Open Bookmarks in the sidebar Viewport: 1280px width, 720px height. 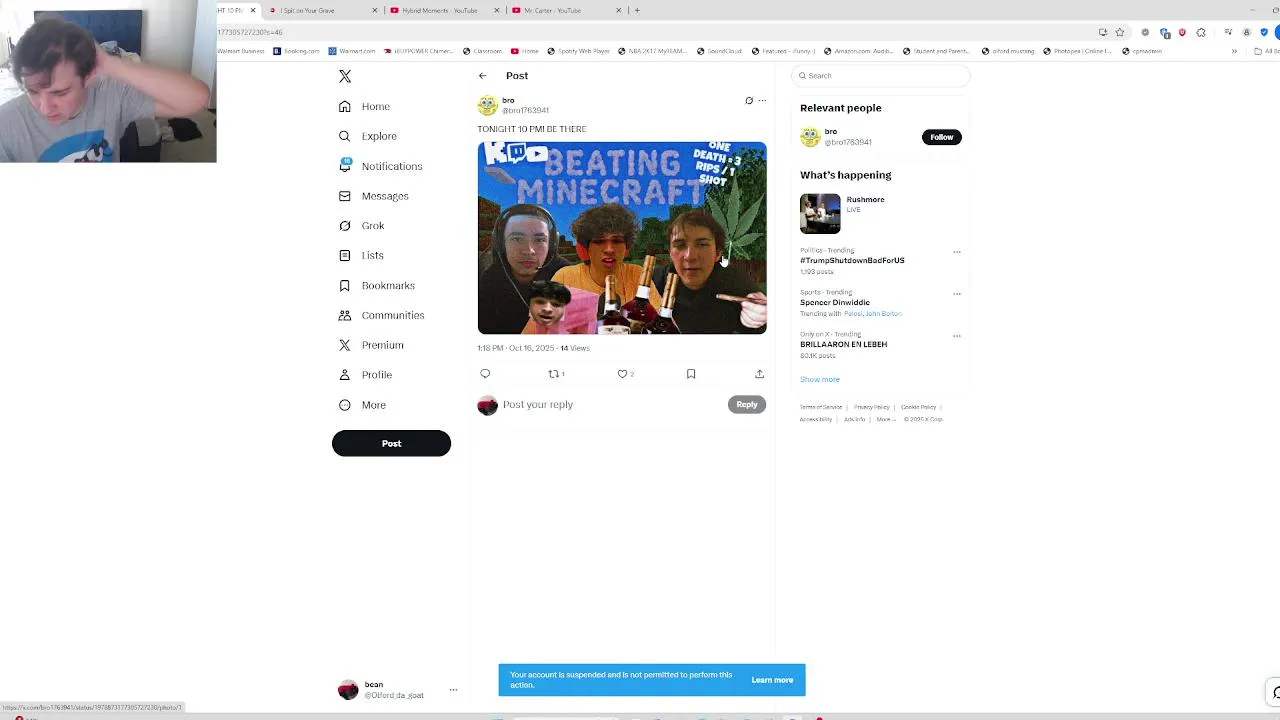376,285
